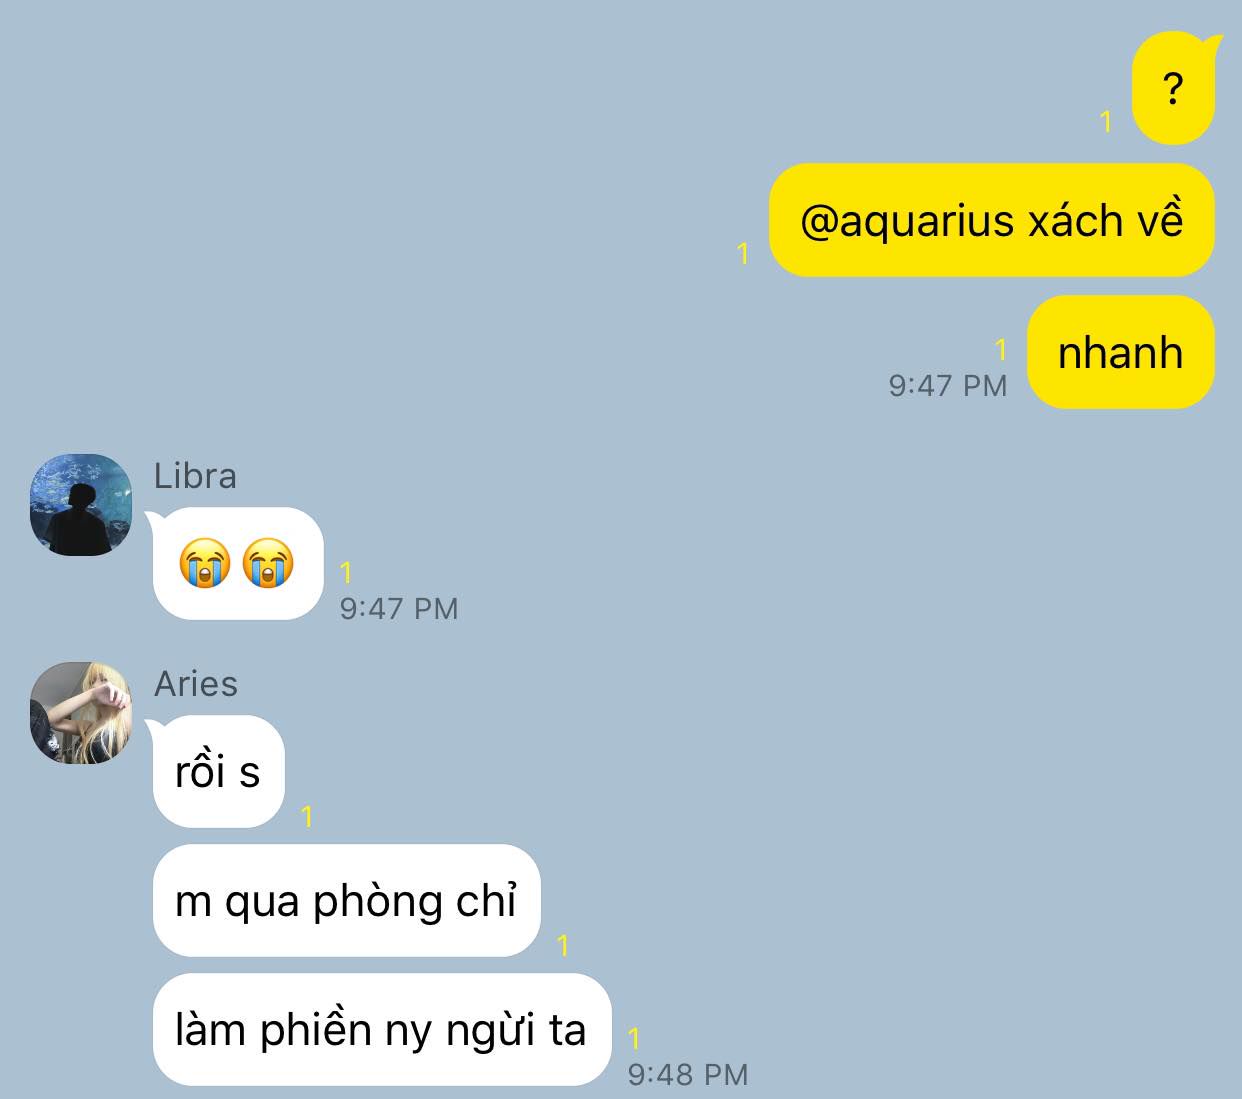Tap the '?' message bubble
This screenshot has height=1099, width=1242.
(1173, 88)
